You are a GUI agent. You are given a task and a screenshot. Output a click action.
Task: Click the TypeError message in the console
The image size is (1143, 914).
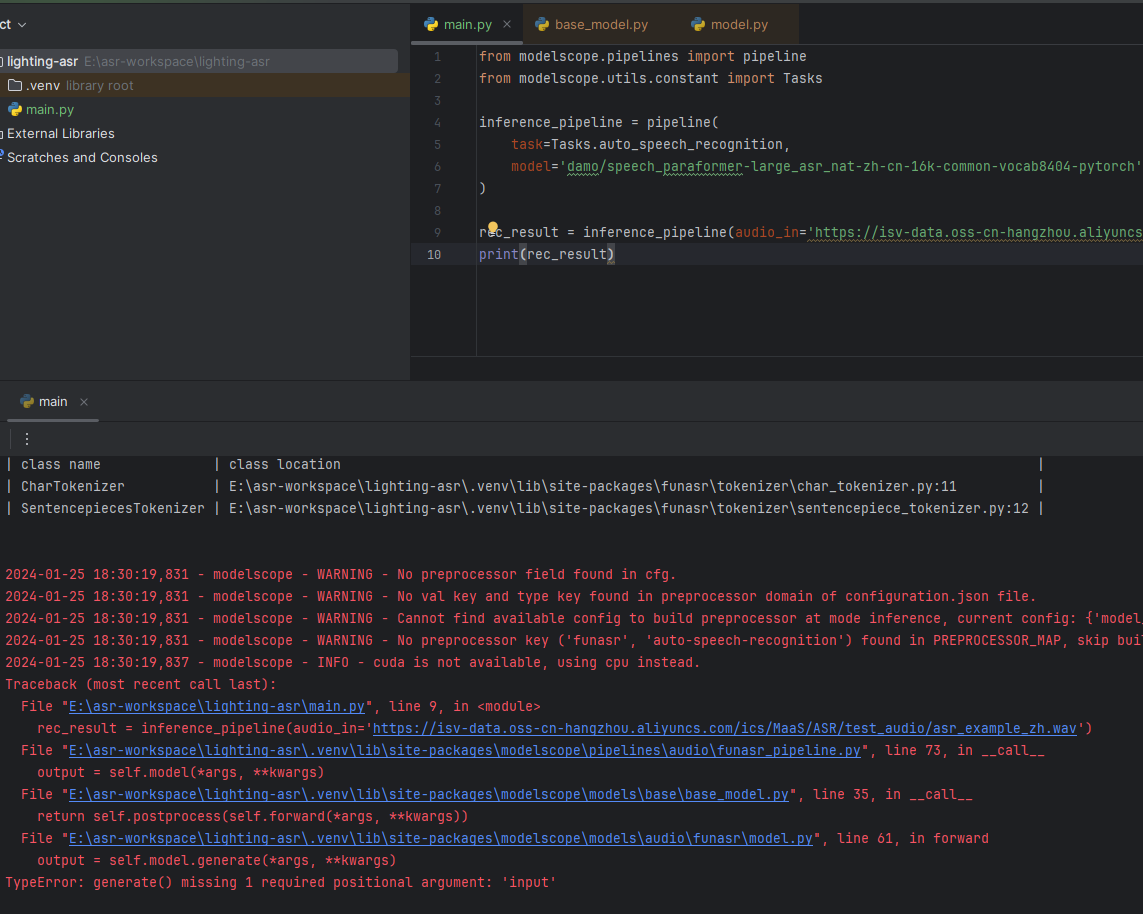281,882
